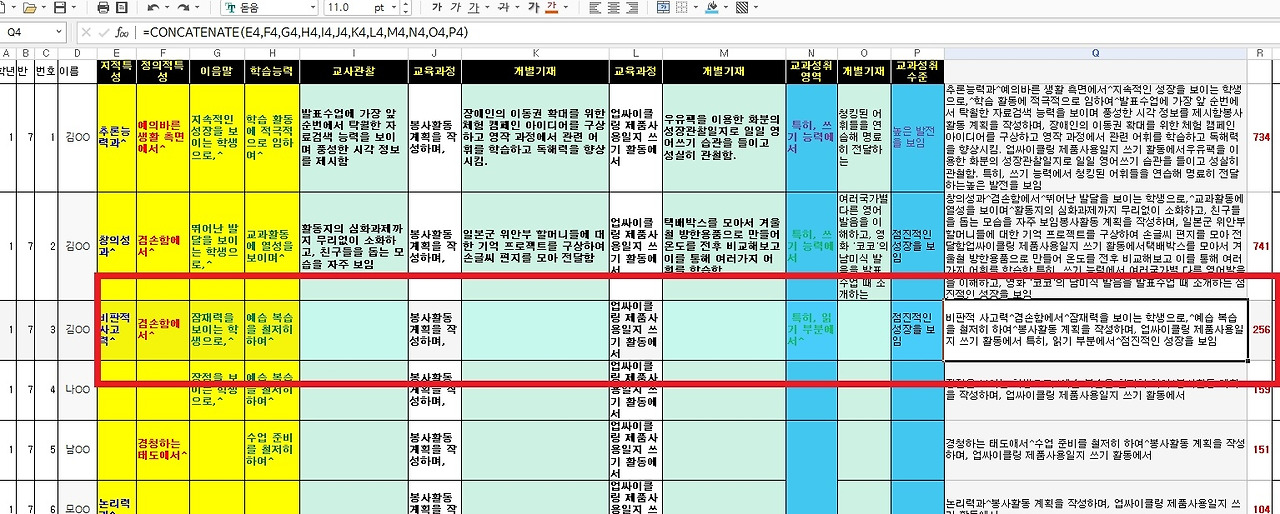Open a file with the folder icon
This screenshot has height=514, width=1280.
click(30, 8)
